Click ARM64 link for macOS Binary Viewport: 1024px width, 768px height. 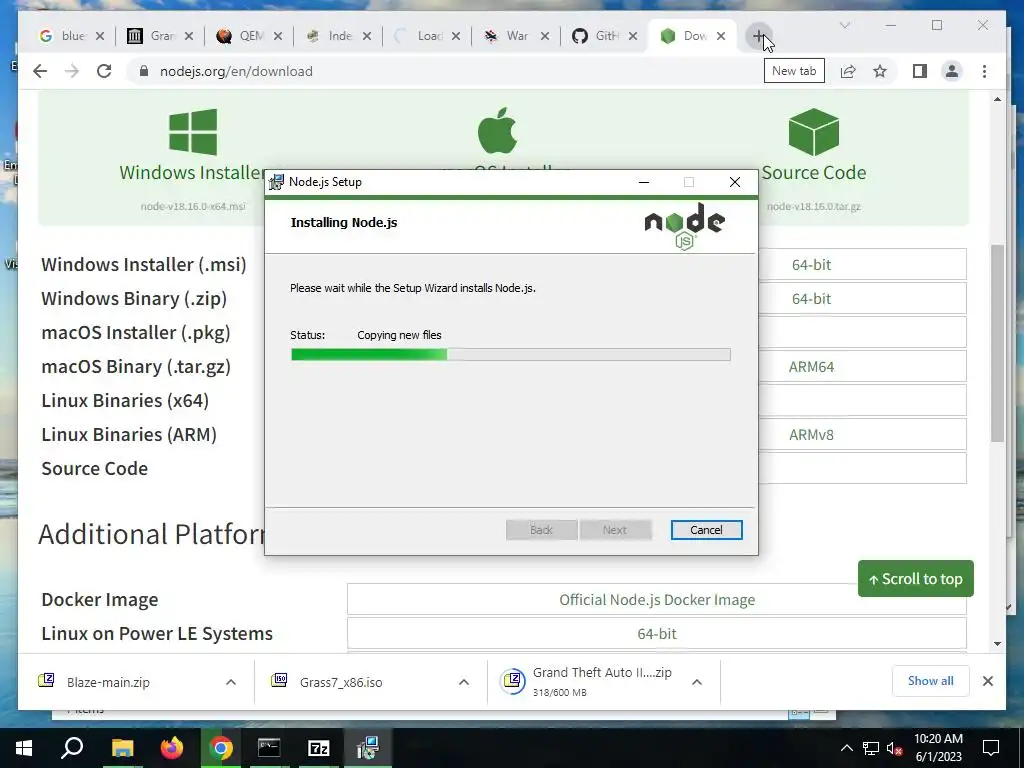[811, 366]
